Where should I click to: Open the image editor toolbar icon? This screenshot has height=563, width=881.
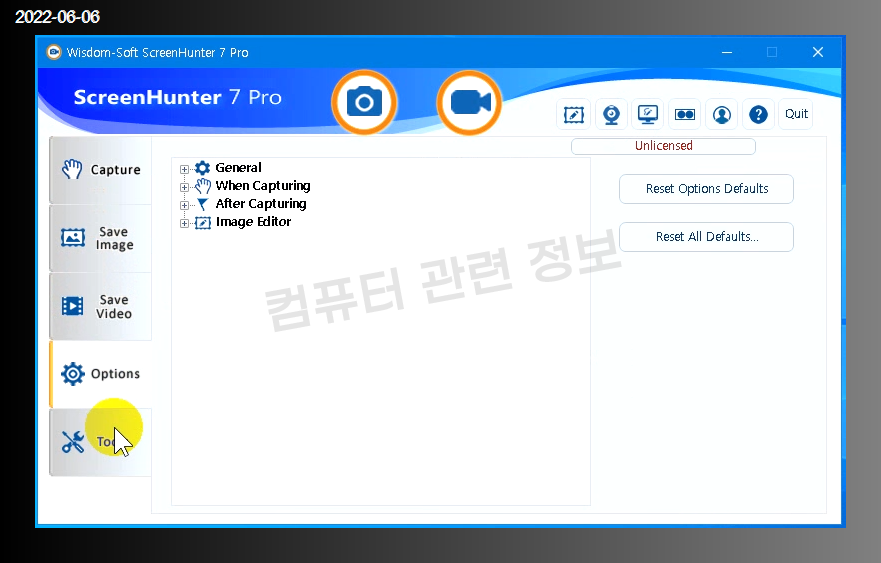coord(574,115)
